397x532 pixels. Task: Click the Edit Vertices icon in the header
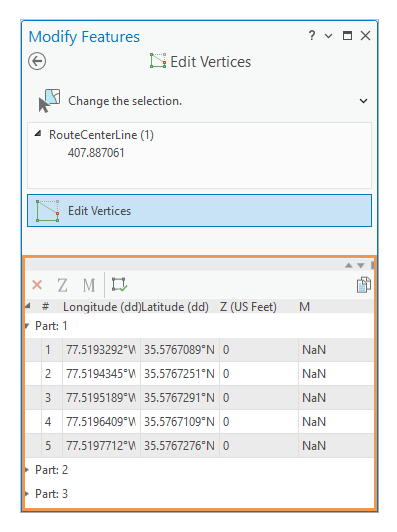(x=158, y=61)
